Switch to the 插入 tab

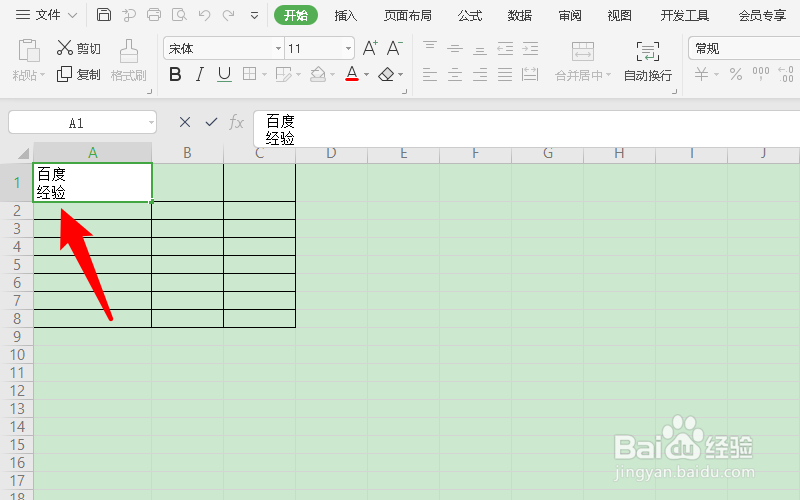[345, 16]
